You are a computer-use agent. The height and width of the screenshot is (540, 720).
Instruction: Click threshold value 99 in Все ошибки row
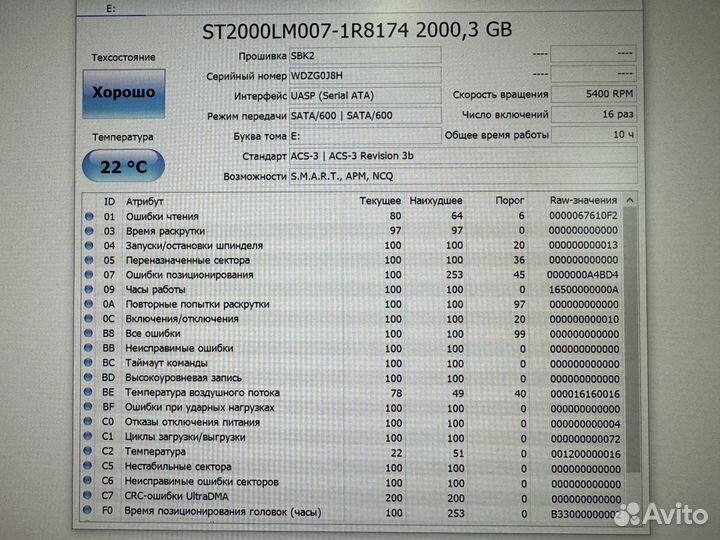519,334
